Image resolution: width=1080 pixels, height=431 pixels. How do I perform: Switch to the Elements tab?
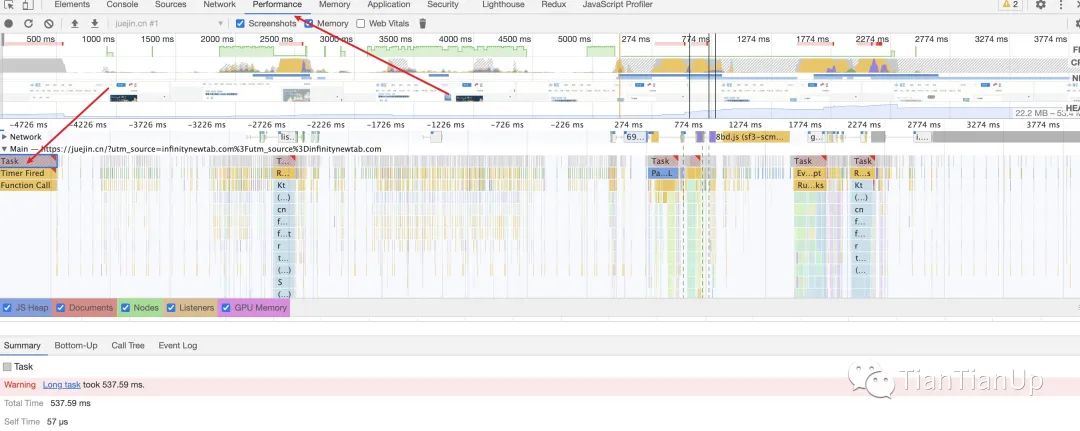coord(72,4)
